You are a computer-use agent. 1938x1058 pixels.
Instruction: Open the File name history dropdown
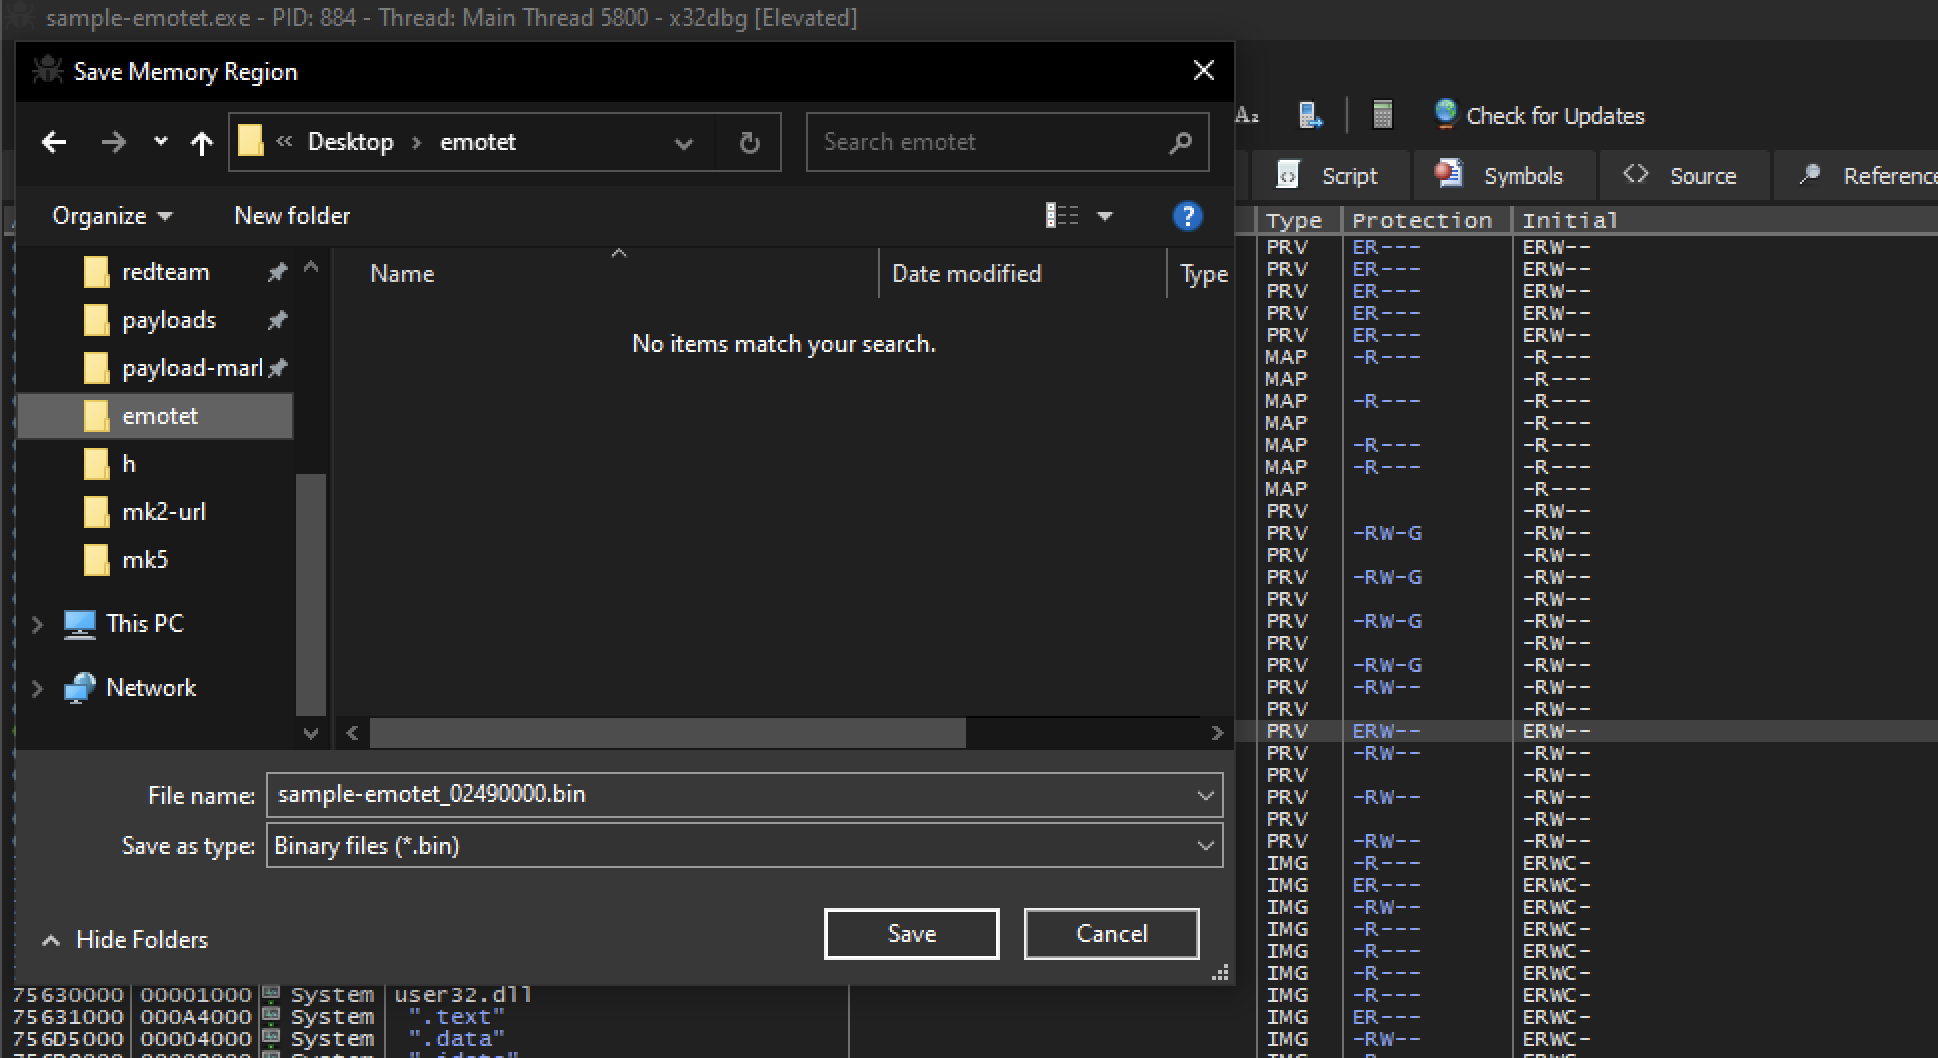point(1205,796)
